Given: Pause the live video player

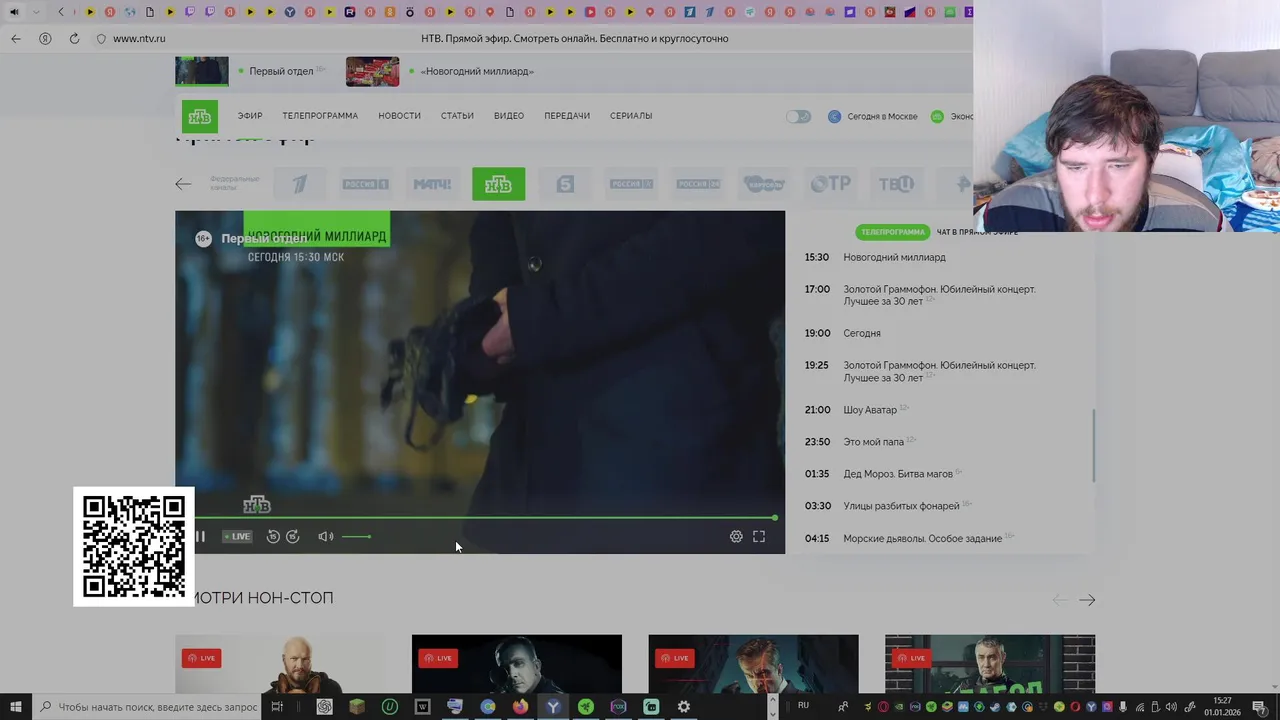Looking at the screenshot, I should 200,537.
